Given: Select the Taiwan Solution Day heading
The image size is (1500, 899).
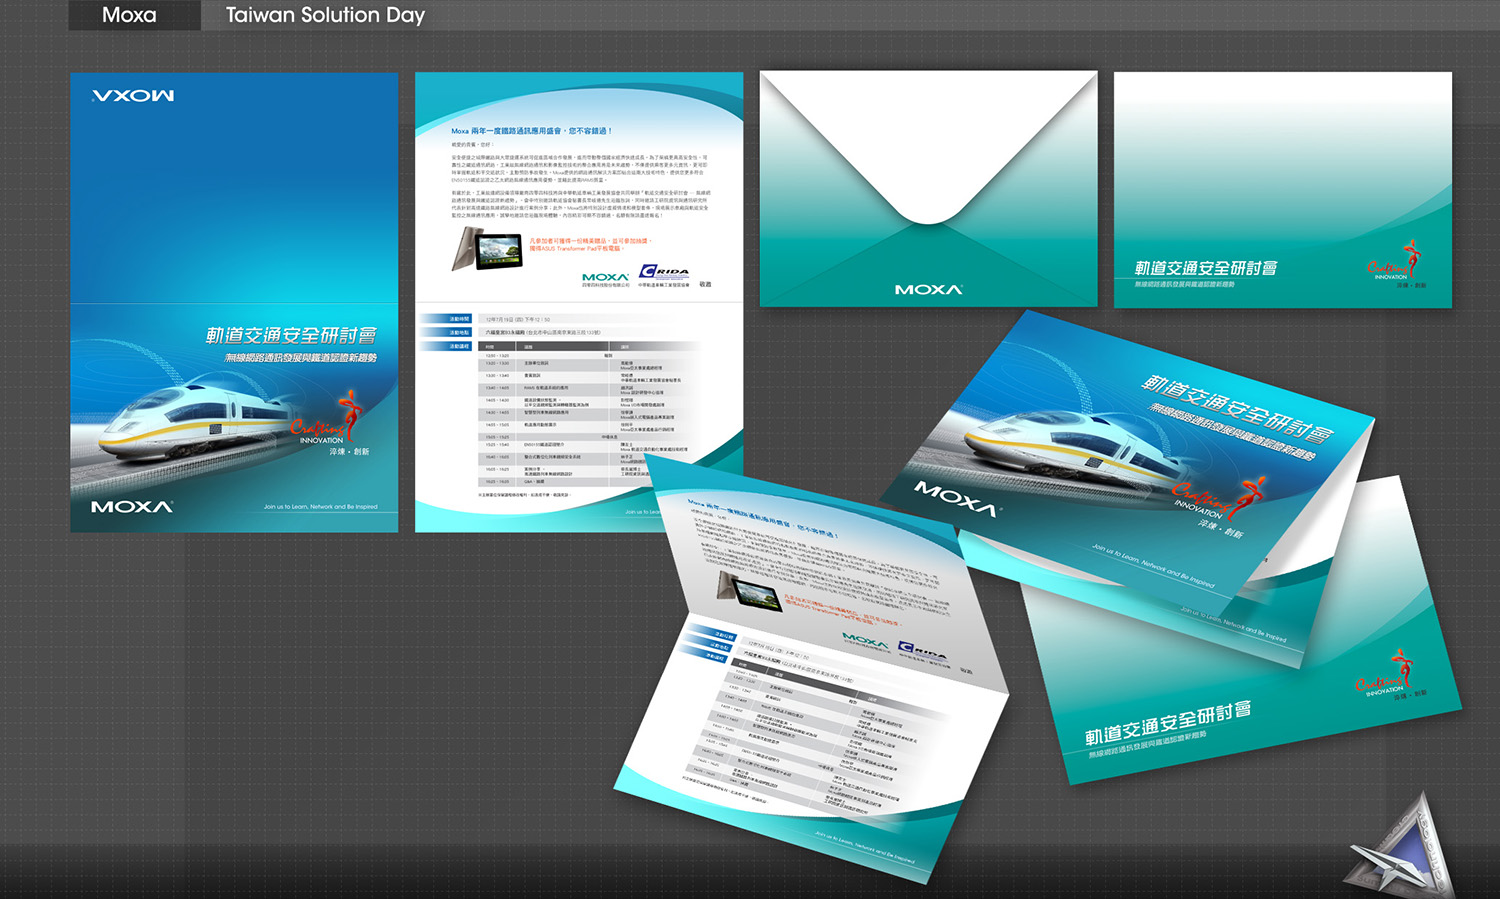Looking at the screenshot, I should (325, 15).
